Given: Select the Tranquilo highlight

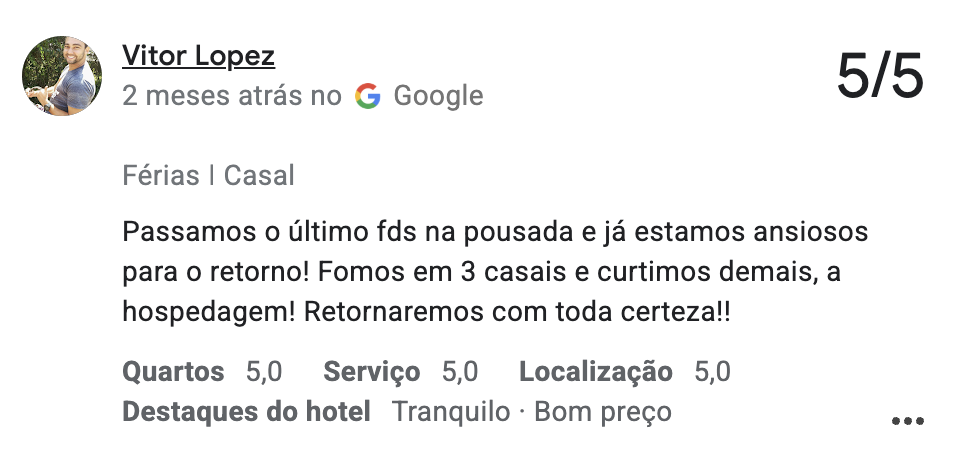Looking at the screenshot, I should (450, 411).
